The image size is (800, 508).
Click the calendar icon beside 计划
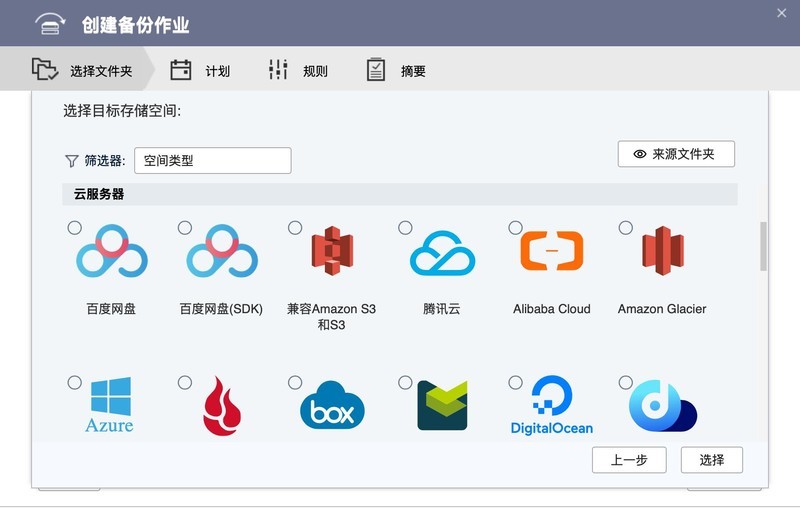181,70
